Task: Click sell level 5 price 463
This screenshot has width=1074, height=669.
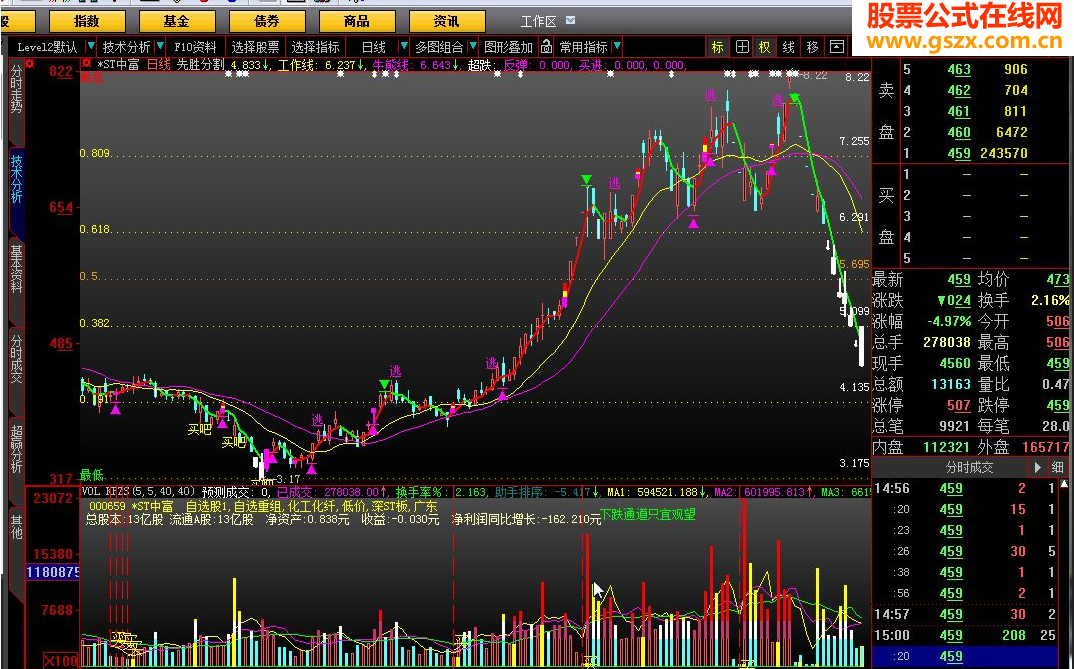Action: (959, 69)
